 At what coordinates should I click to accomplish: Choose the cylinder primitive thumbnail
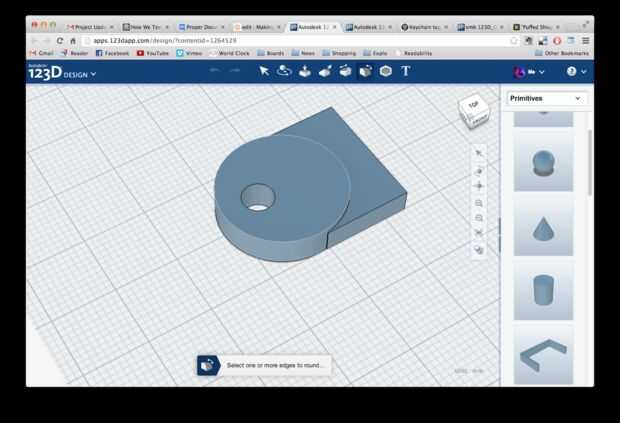click(543, 291)
